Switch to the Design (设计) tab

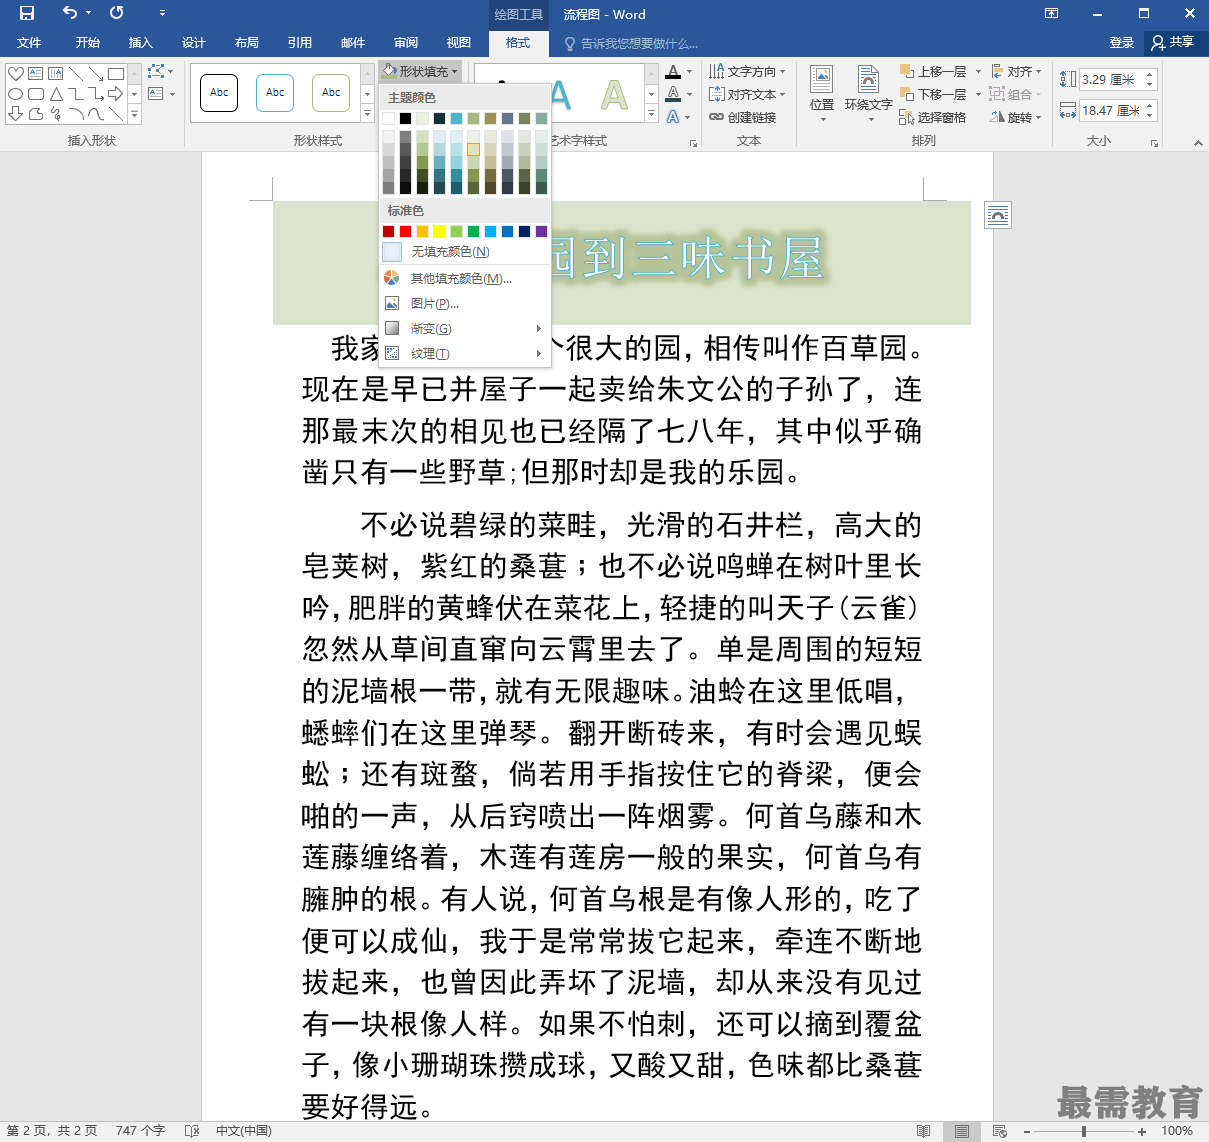pos(194,43)
